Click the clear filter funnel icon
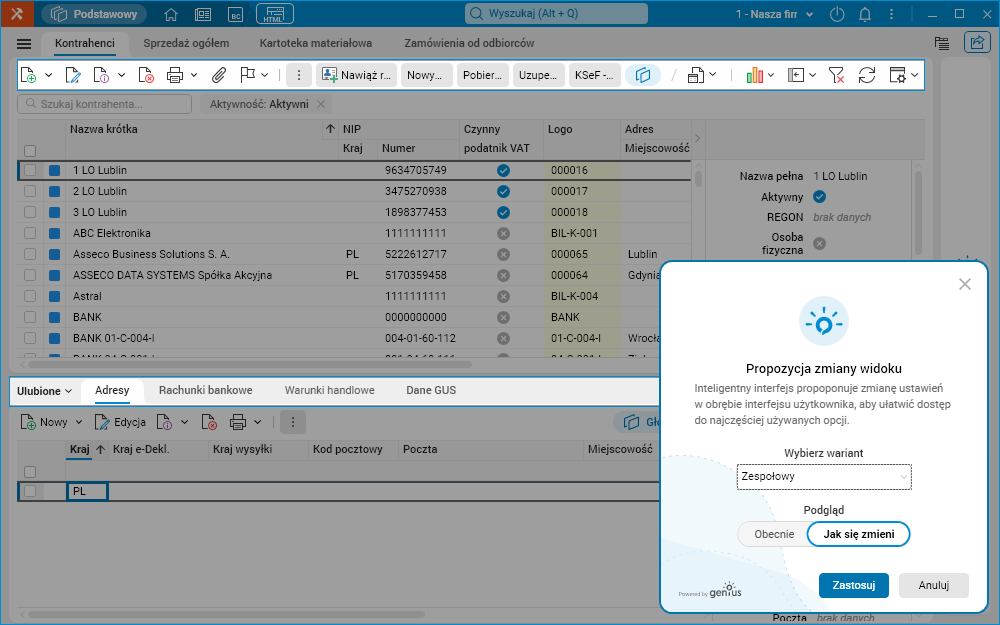1000x625 pixels. 837,75
